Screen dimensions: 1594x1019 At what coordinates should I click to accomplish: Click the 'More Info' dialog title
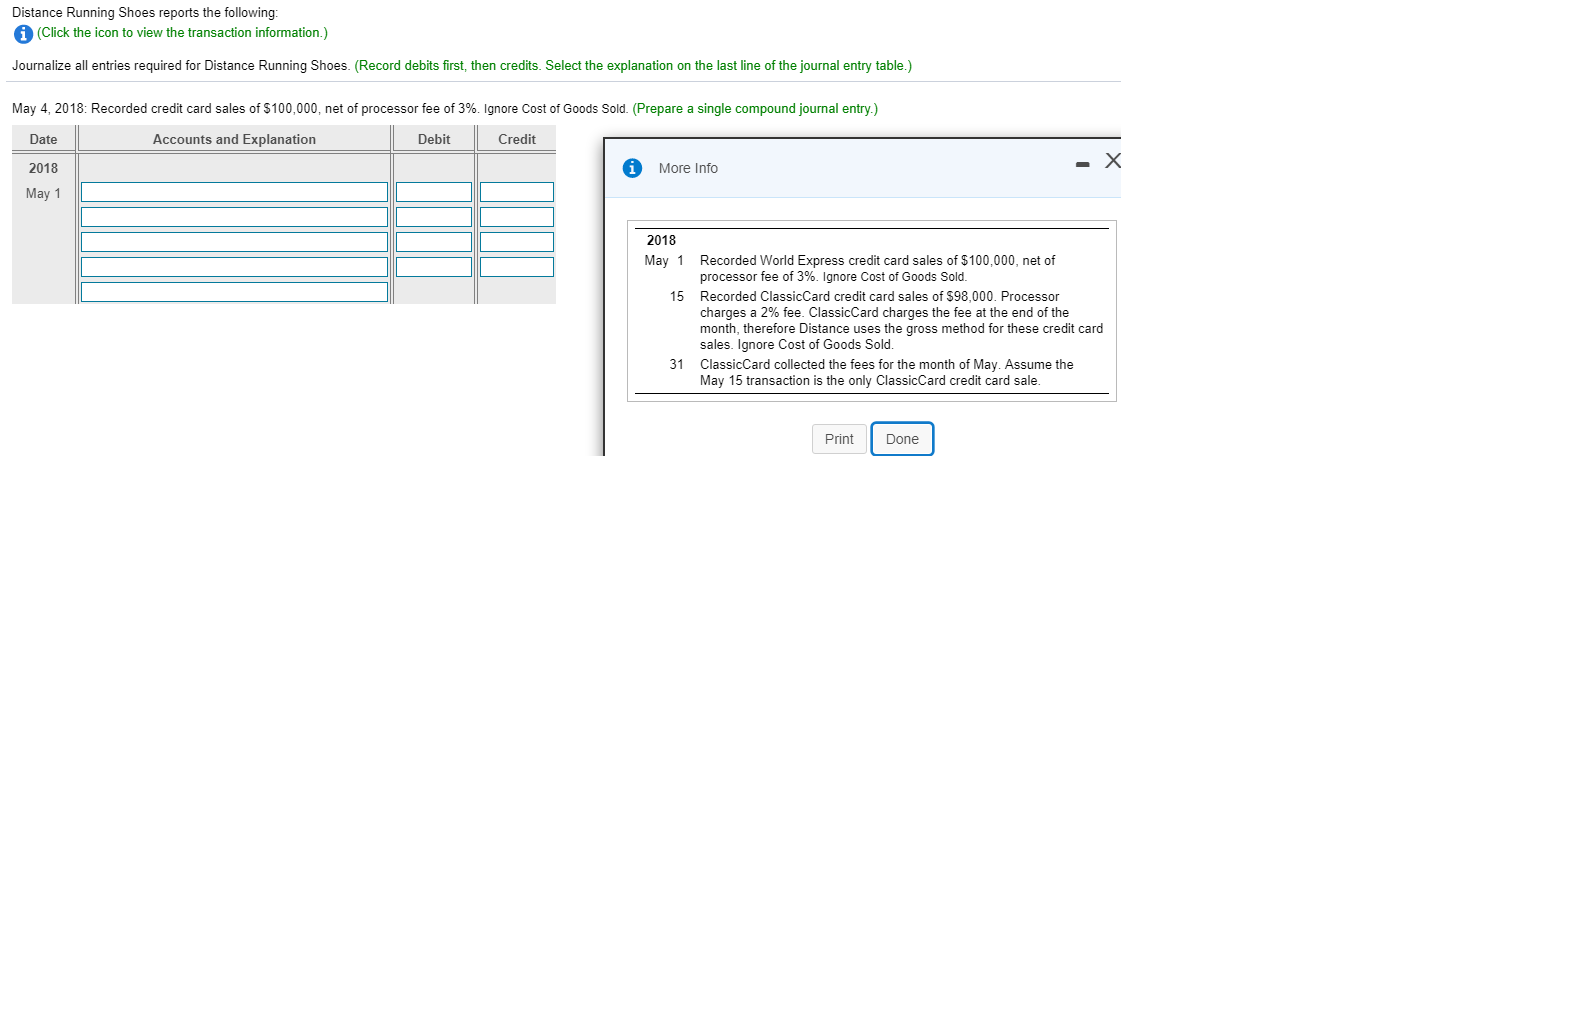688,168
